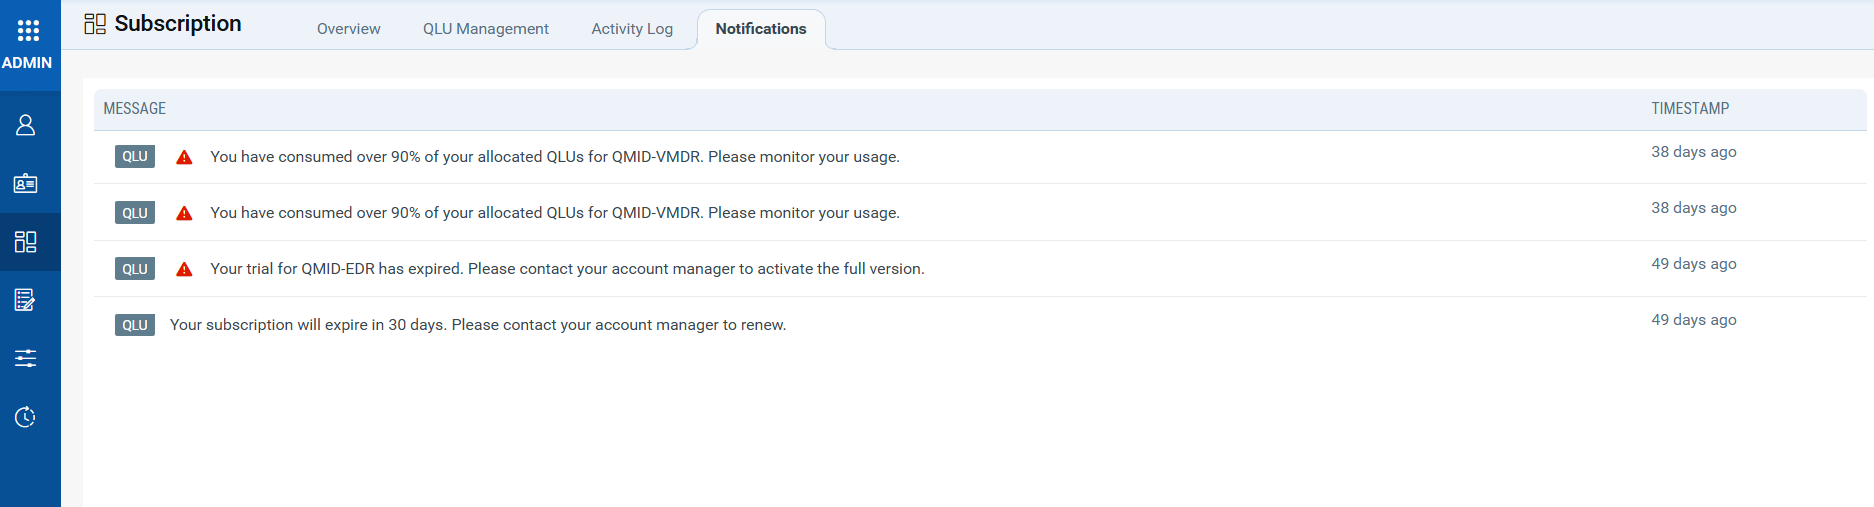Select the Subscription dashboard sidebar icon
This screenshot has height=507, width=1874.
(x=26, y=242)
